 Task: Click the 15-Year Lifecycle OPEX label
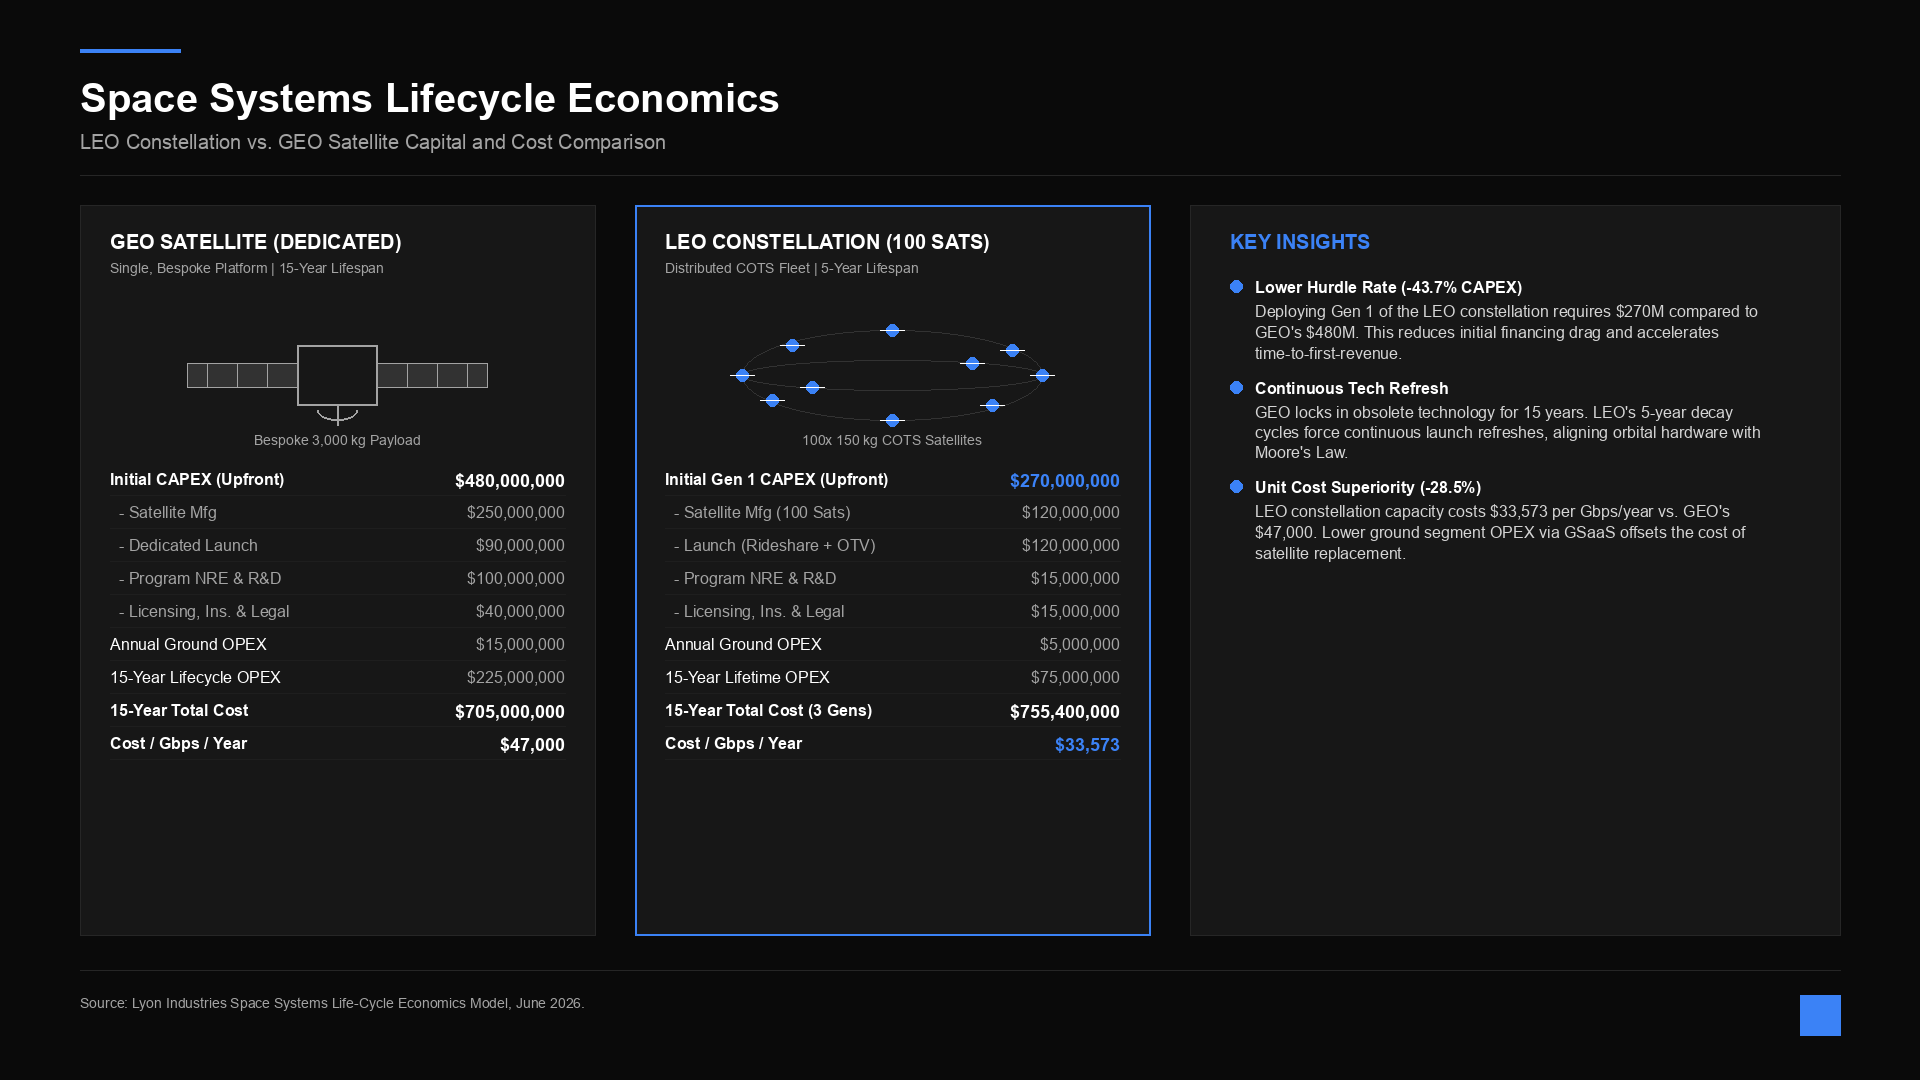click(195, 677)
